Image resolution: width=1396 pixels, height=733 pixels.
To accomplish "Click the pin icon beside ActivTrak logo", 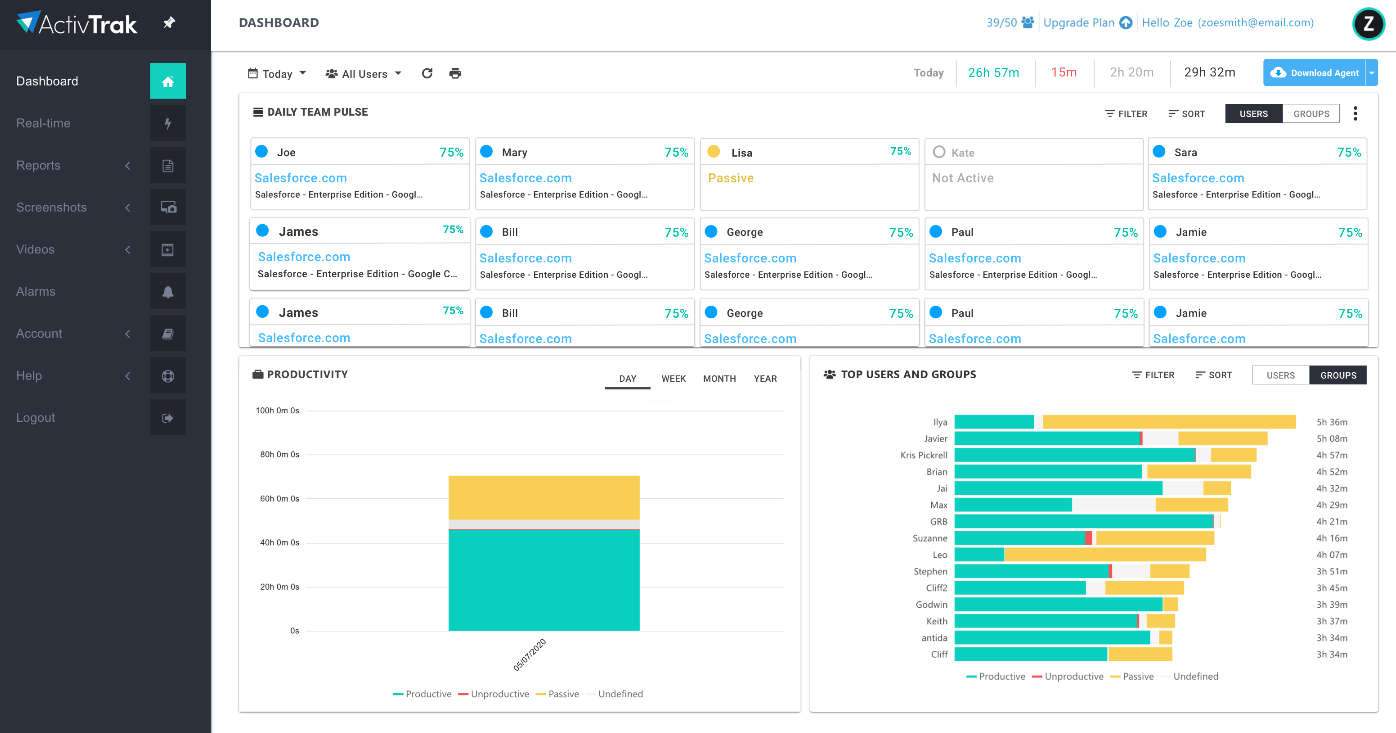I will tap(169, 23).
